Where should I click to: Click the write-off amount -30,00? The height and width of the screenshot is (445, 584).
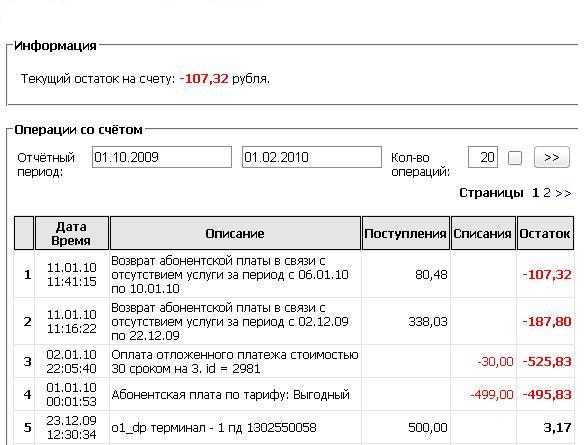495,361
